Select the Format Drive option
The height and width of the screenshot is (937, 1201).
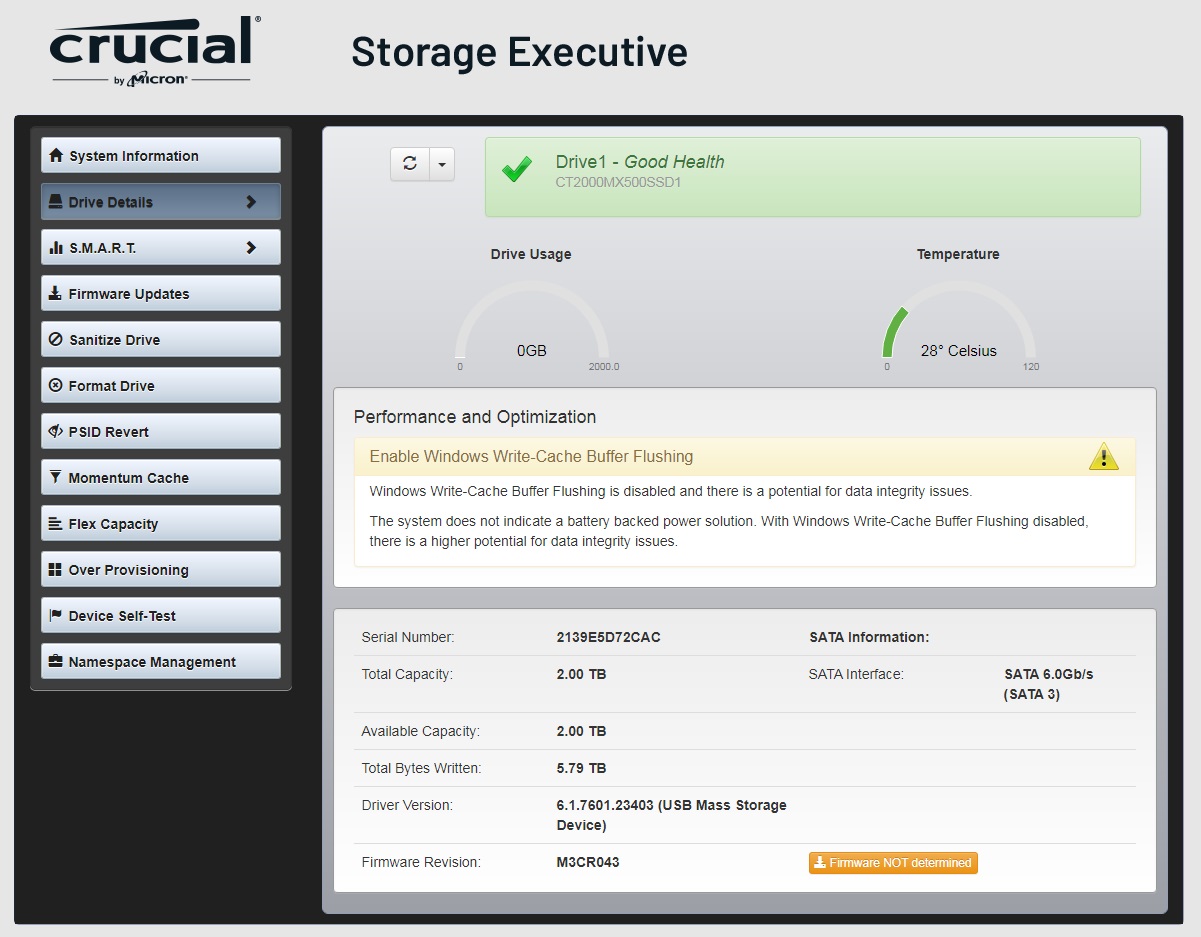tap(161, 386)
